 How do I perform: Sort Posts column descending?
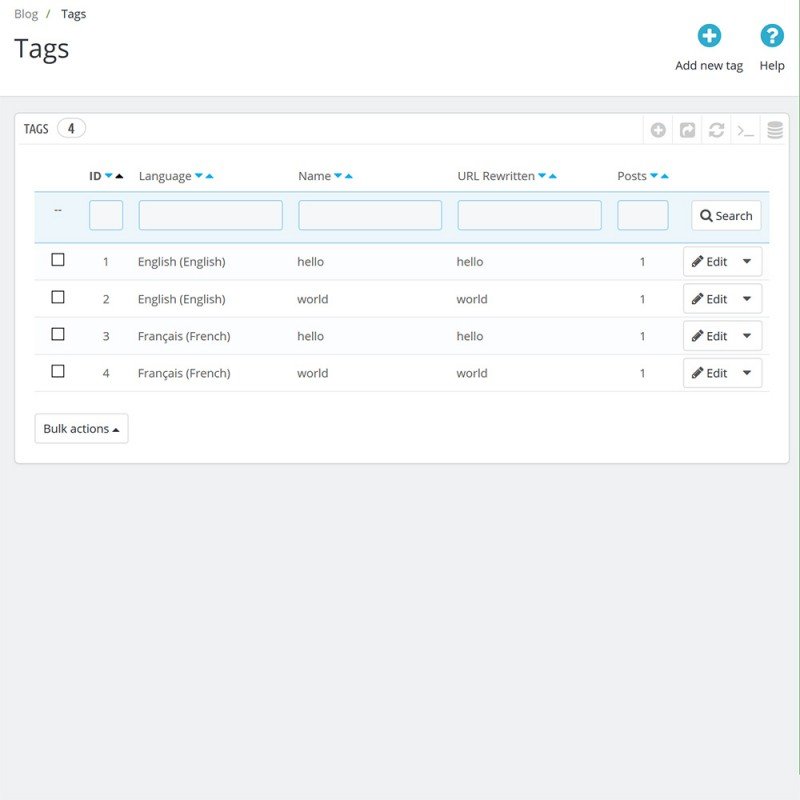coord(654,176)
